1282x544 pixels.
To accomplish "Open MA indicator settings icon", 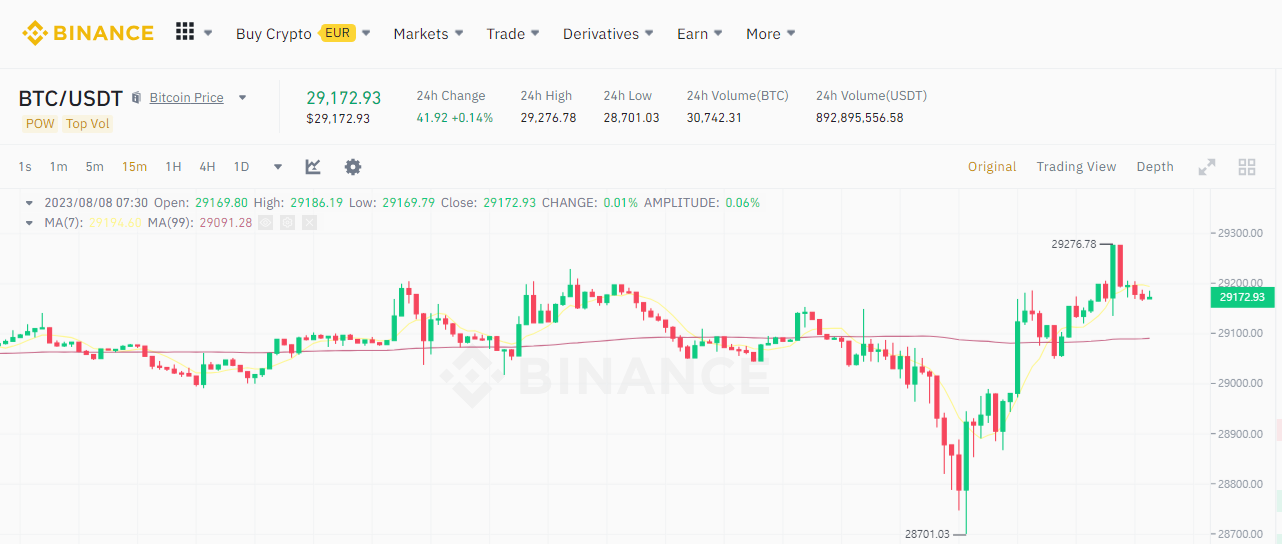I will [x=287, y=222].
